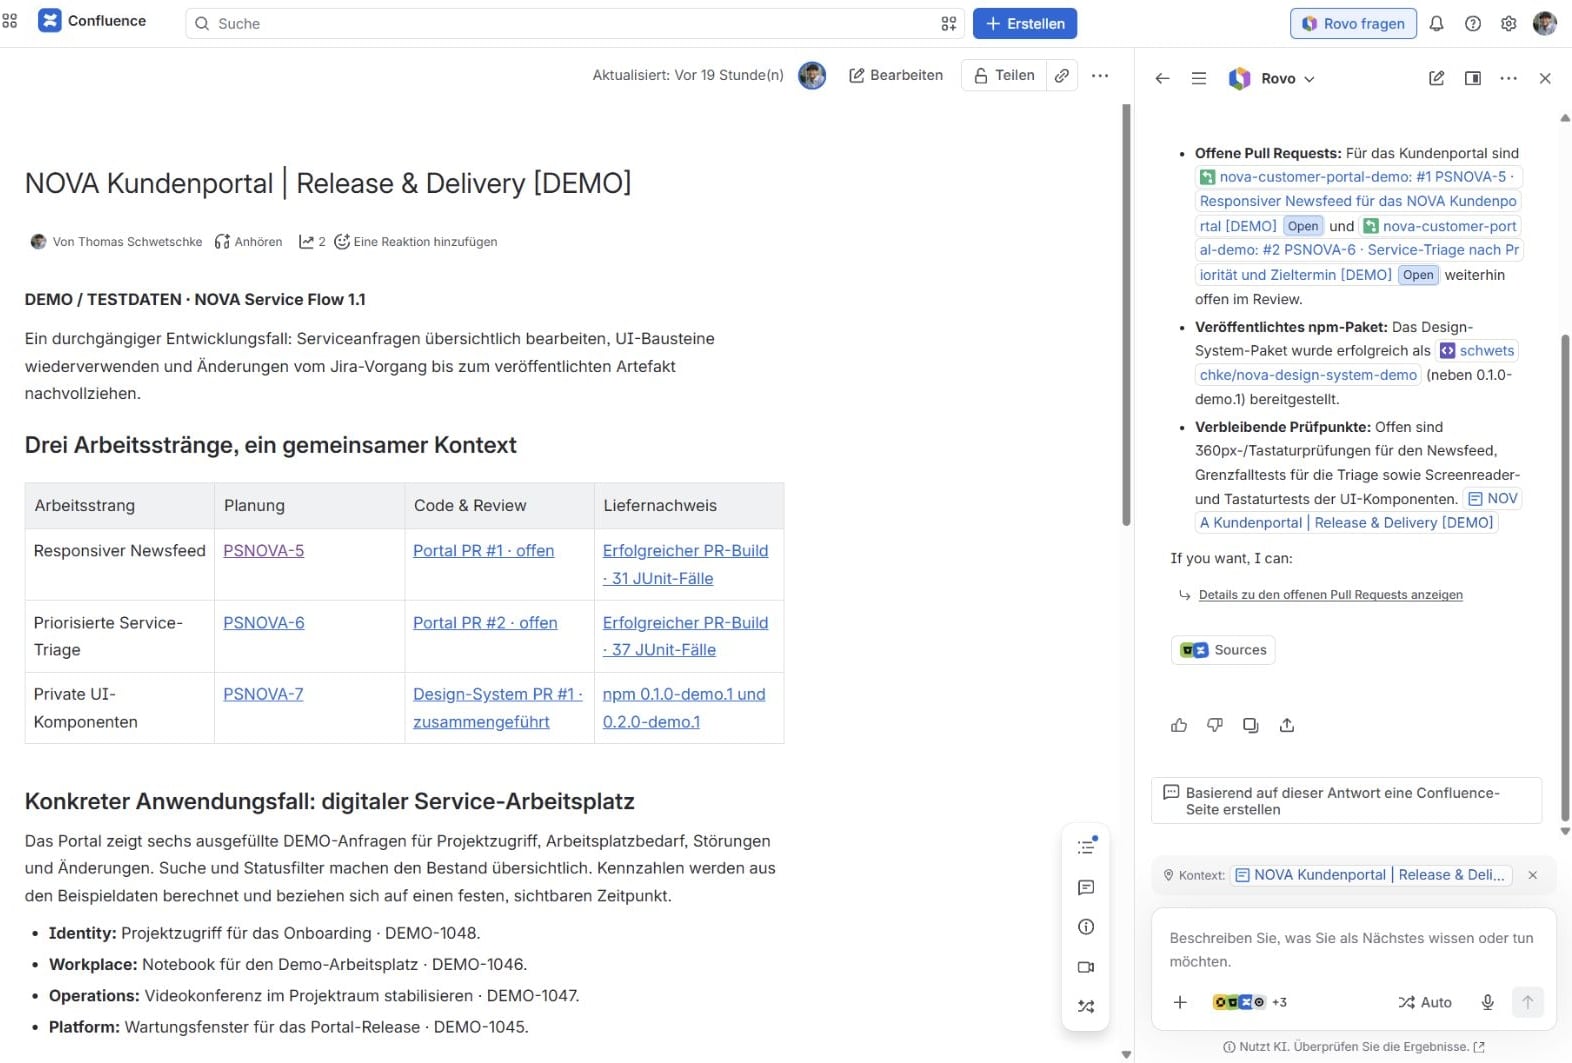Image resolution: width=1572 pixels, height=1063 pixels.
Task: Show details of open pull requests suggestion
Action: (x=1330, y=595)
